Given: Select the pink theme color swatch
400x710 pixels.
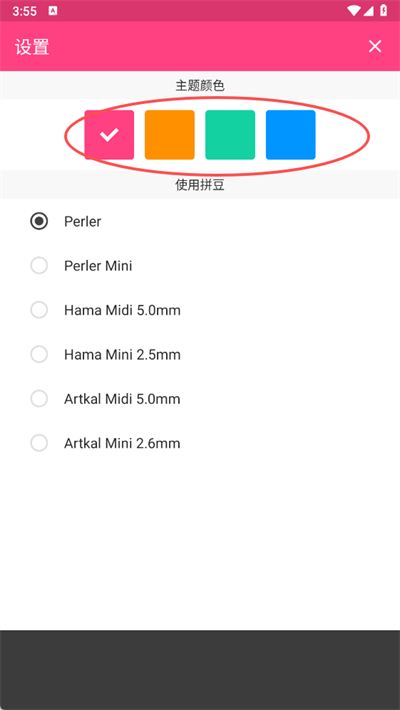Looking at the screenshot, I should click(x=109, y=134).
